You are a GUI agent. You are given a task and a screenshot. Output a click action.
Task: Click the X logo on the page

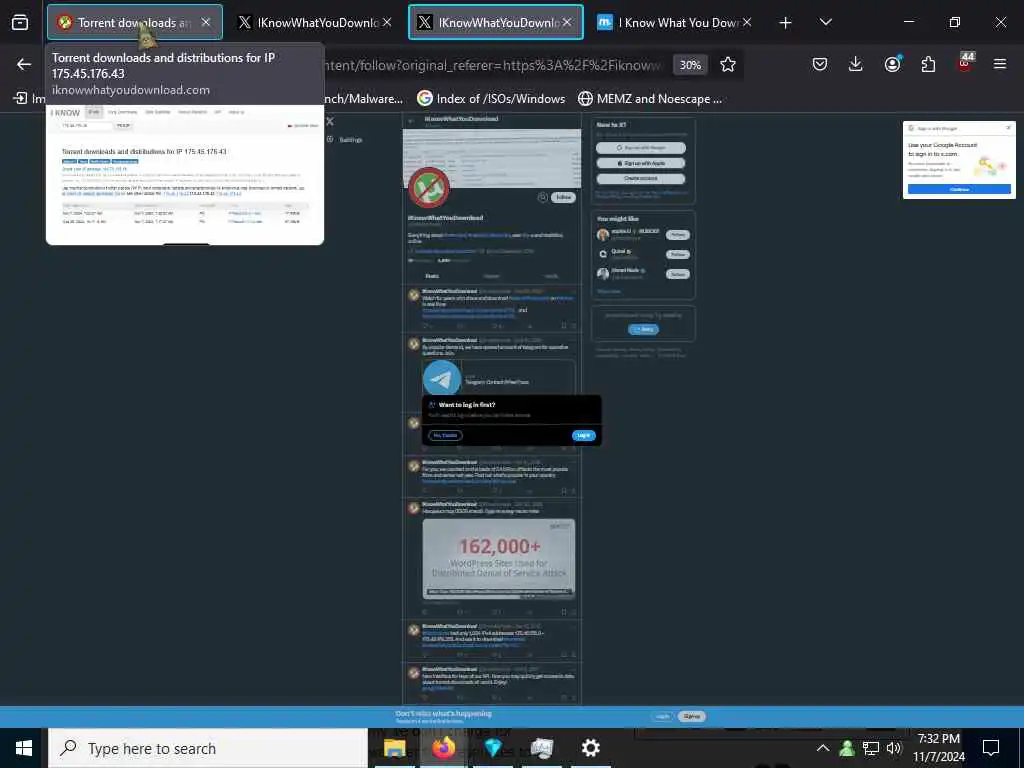point(330,121)
